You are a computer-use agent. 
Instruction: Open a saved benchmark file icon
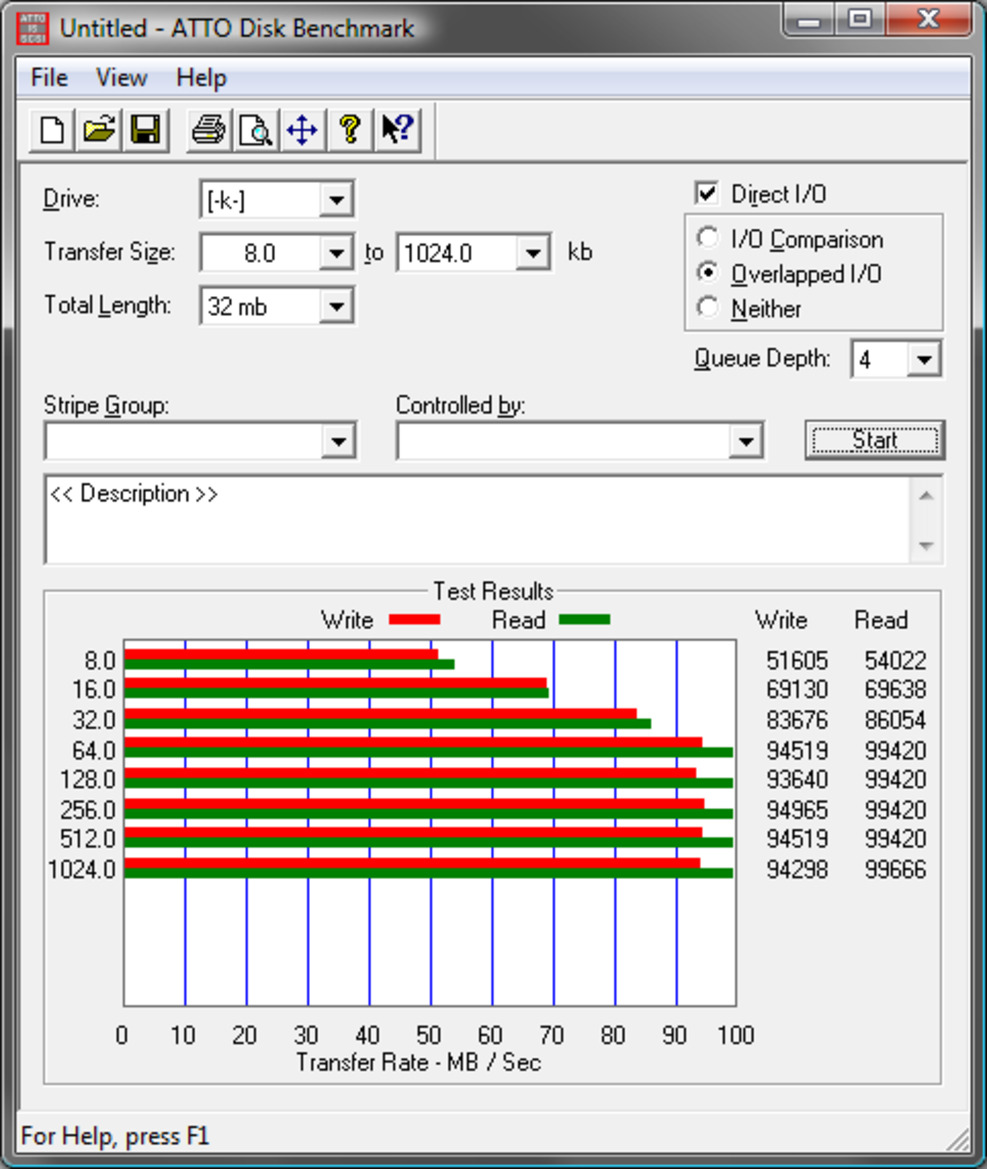click(99, 130)
